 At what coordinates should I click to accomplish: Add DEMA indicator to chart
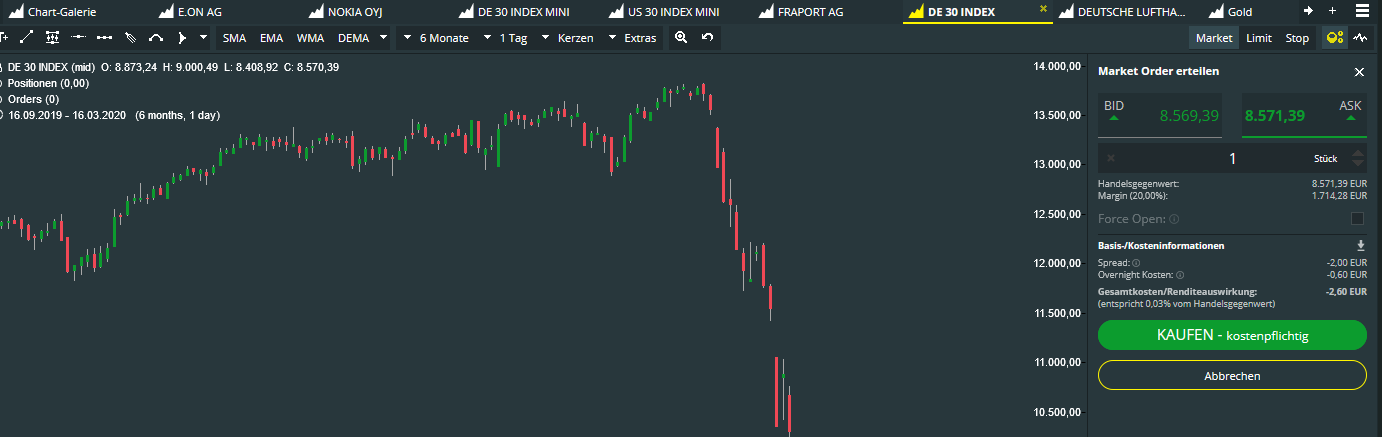click(x=354, y=38)
